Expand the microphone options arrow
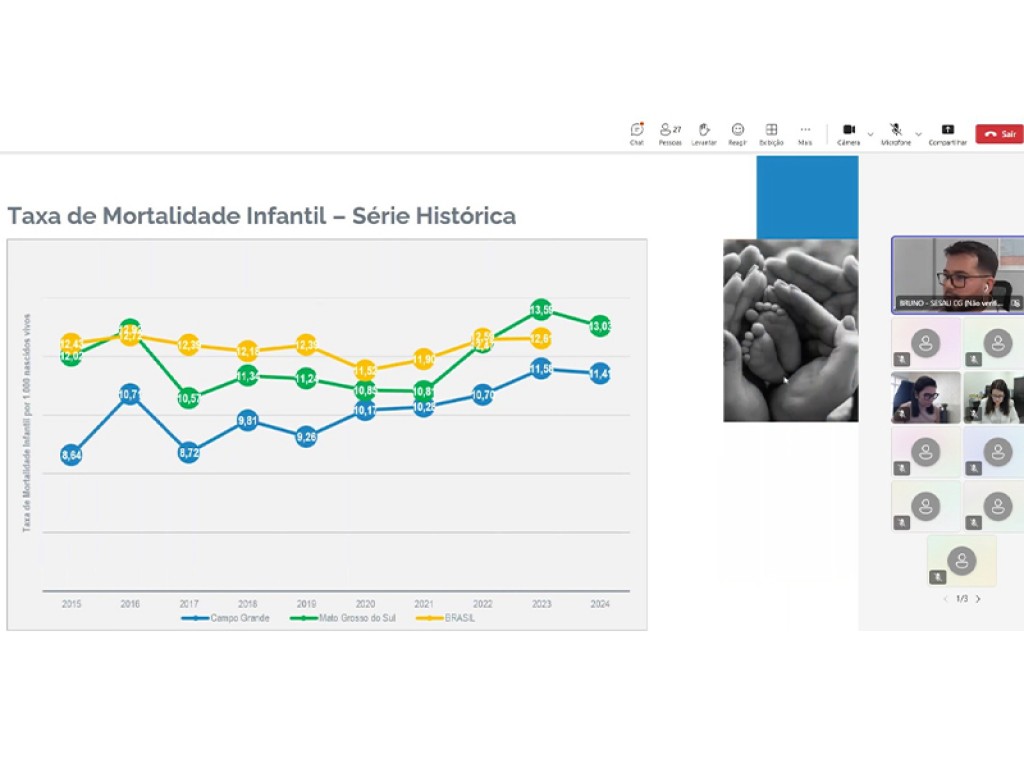The height and width of the screenshot is (768, 1024). point(918,134)
